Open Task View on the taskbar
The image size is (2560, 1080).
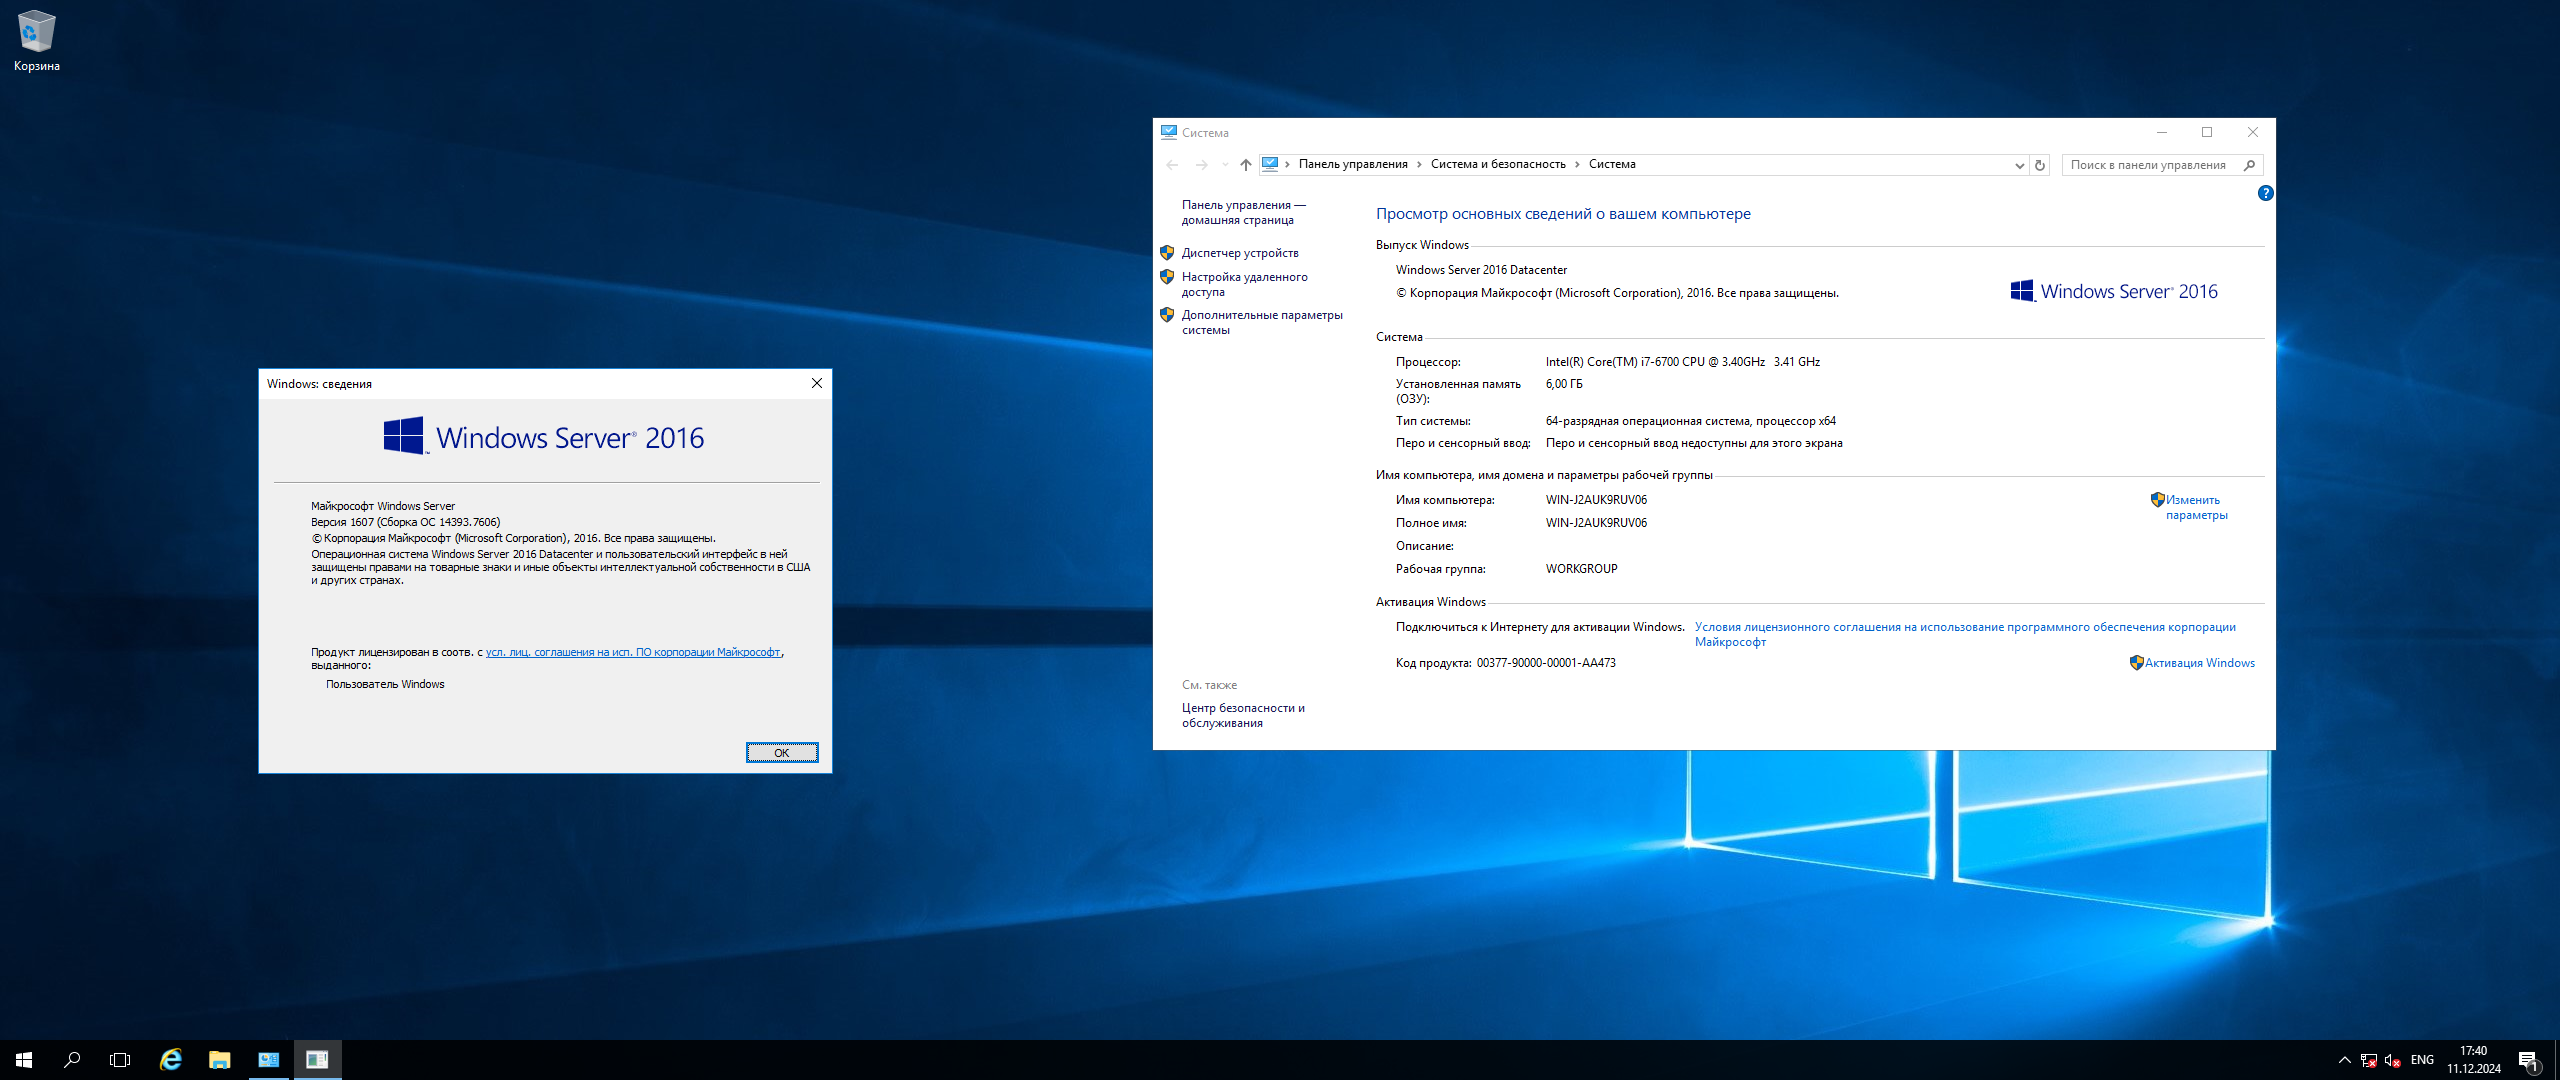(120, 1060)
